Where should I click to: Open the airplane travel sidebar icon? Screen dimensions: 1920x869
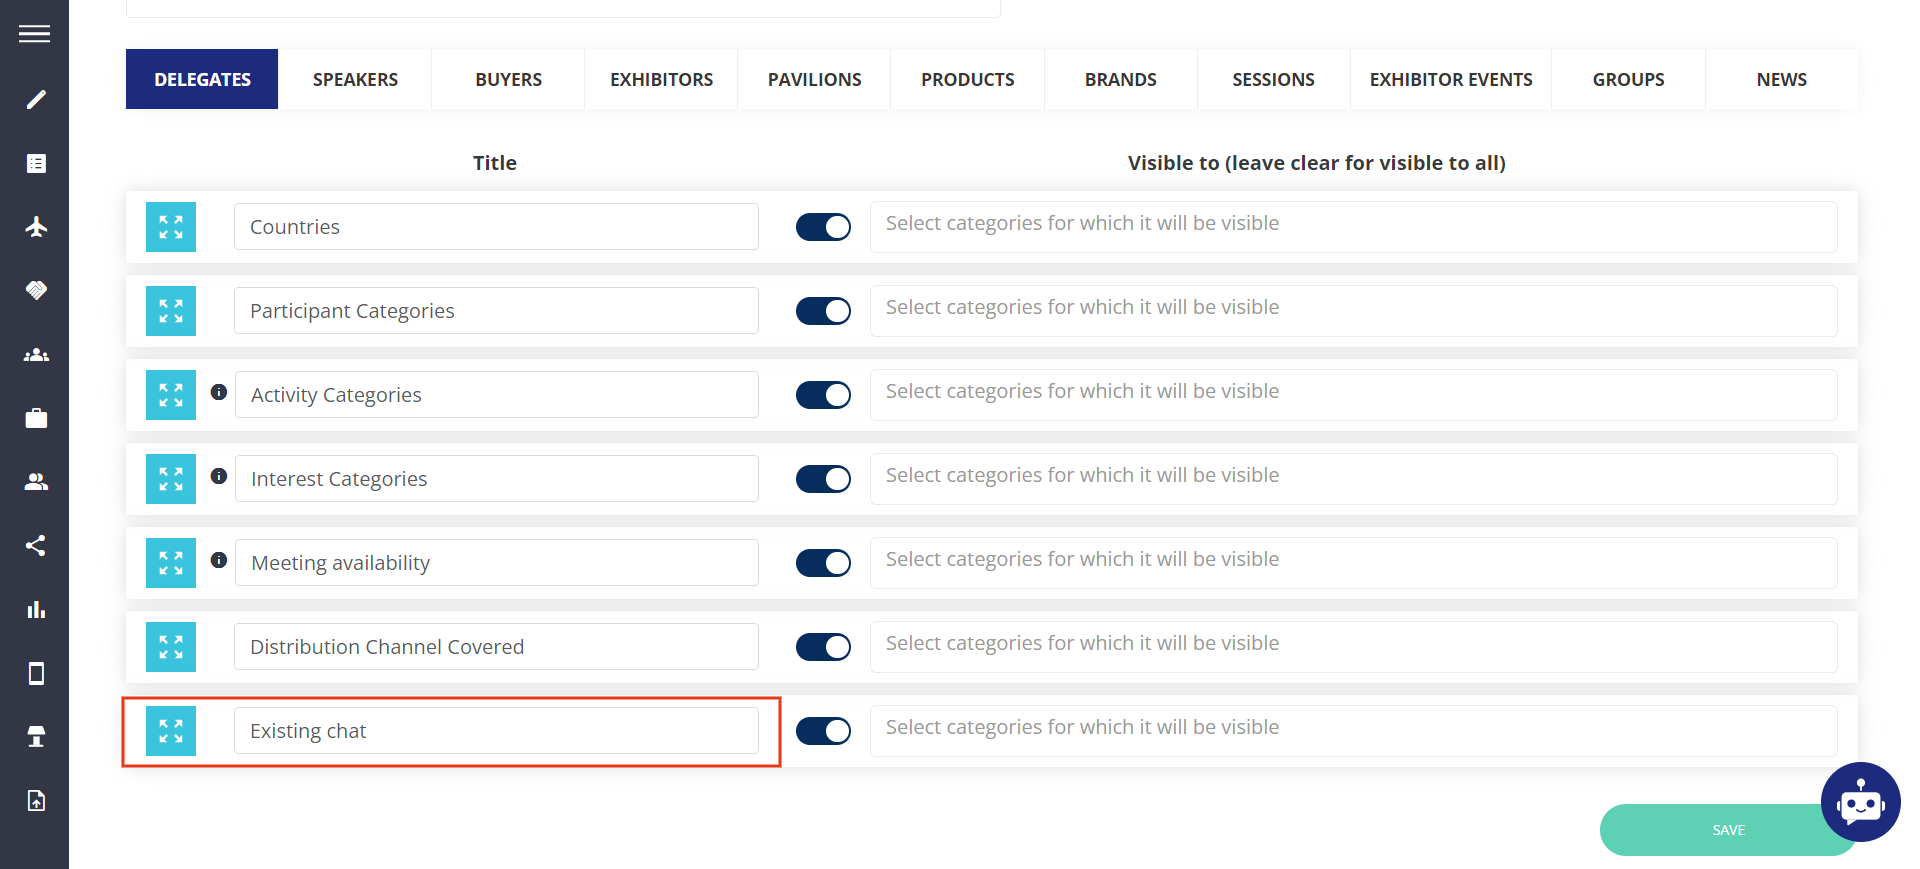pos(36,227)
